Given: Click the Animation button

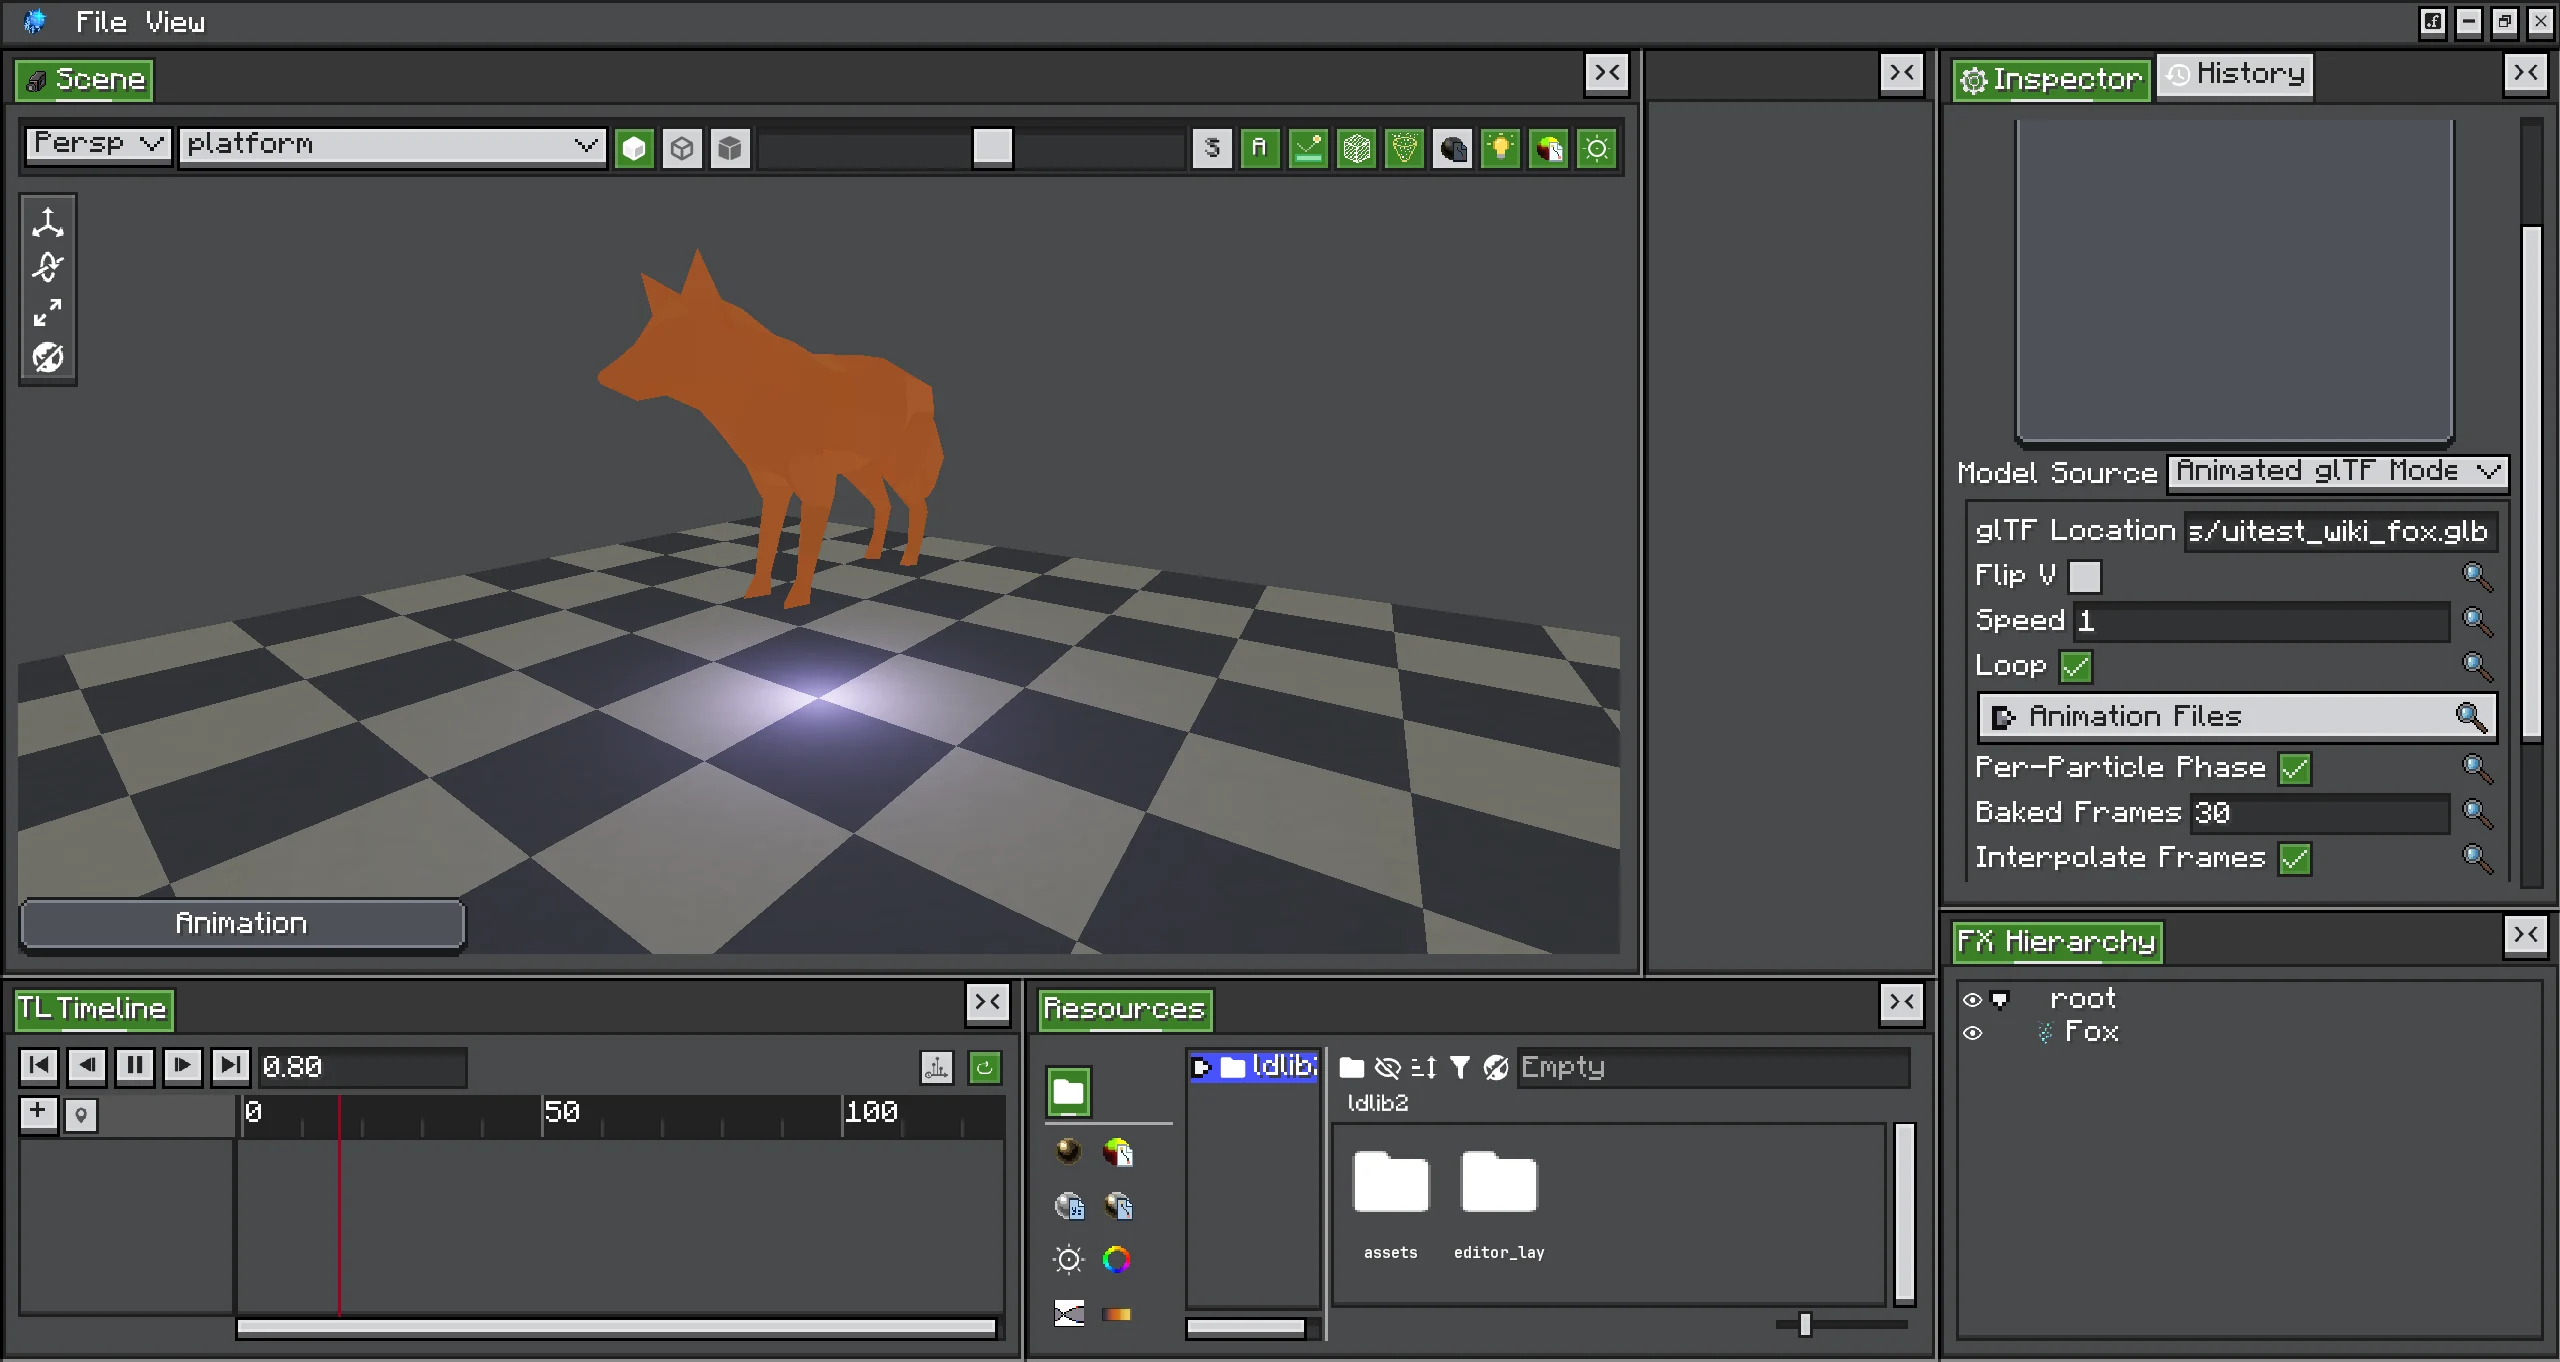Looking at the screenshot, I should point(242,923).
